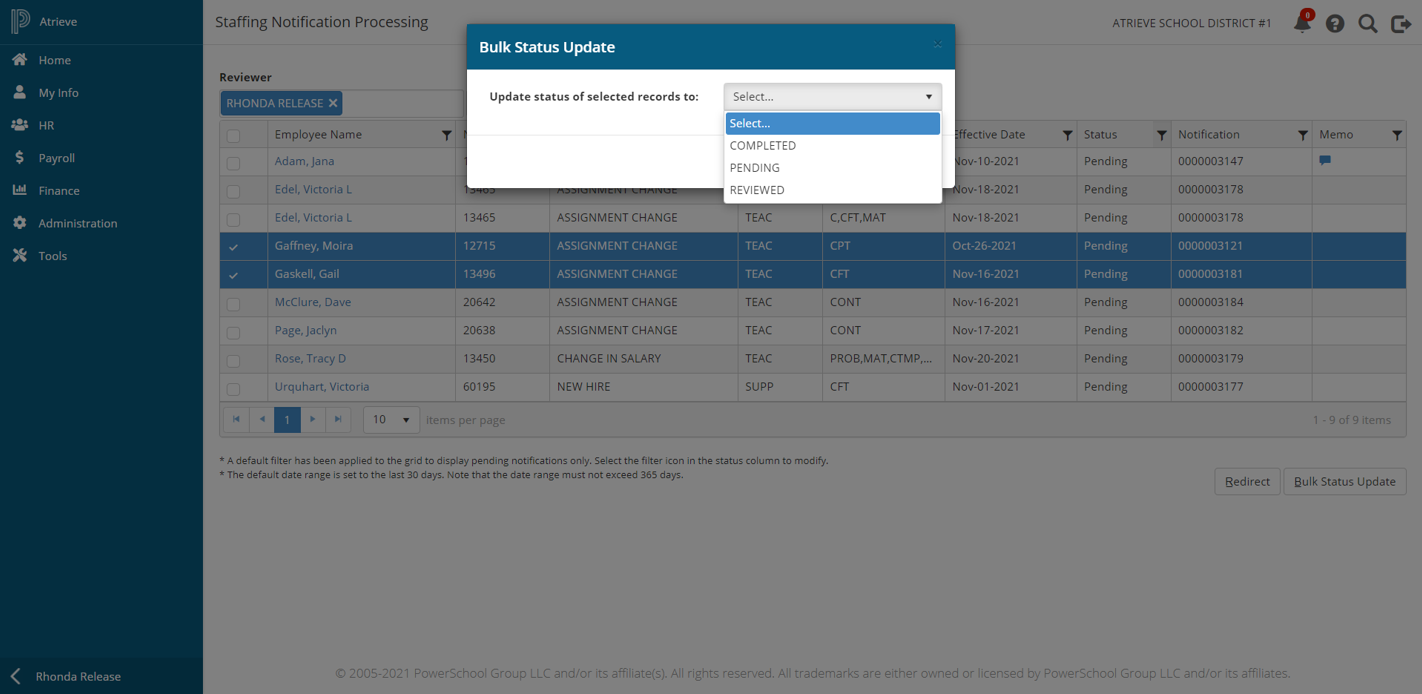Close the Bulk Status Update dialog
1422x694 pixels.
pos(937,45)
